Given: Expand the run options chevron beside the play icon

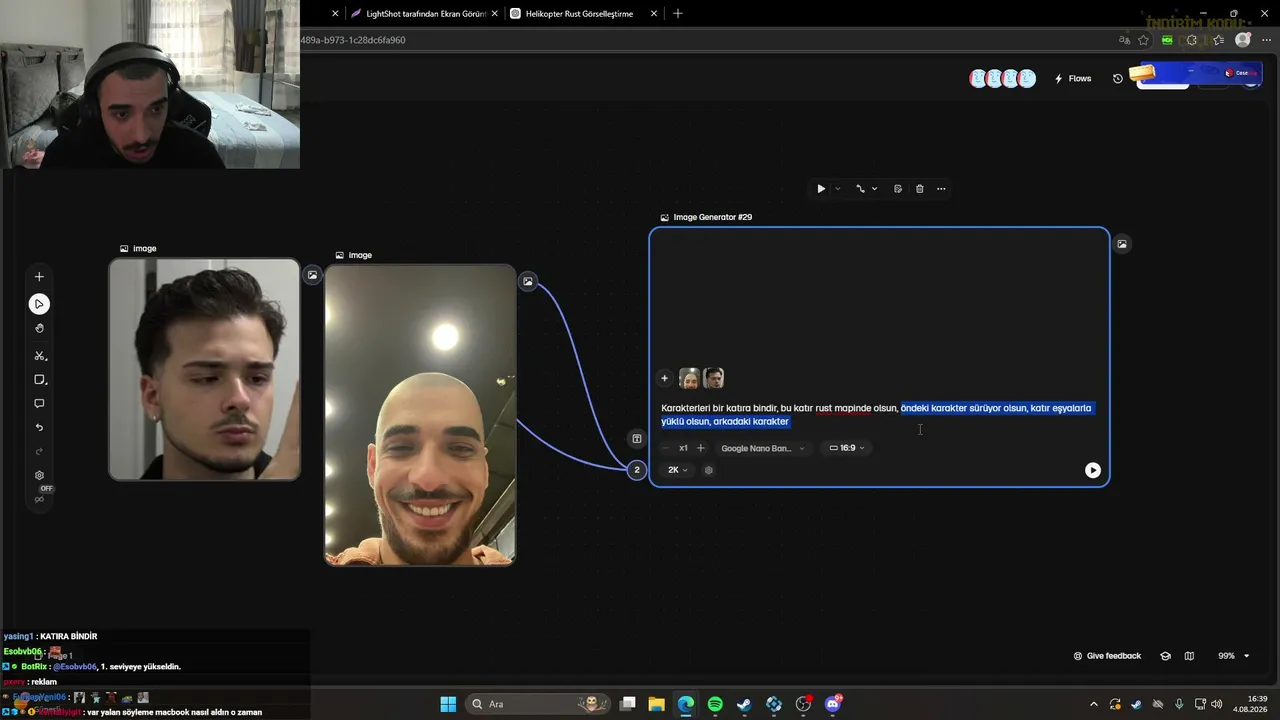Looking at the screenshot, I should 838,189.
